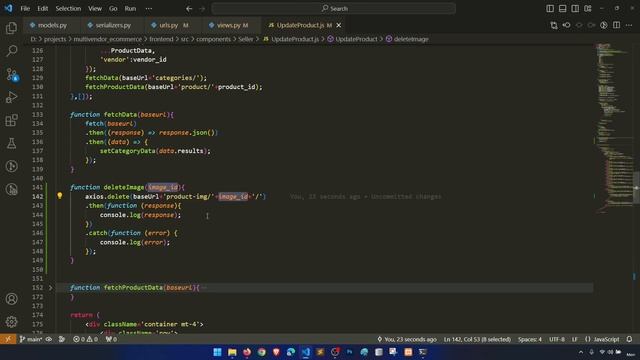Open the Testing flask view
The width and height of the screenshot is (640, 360).
tap(11, 143)
